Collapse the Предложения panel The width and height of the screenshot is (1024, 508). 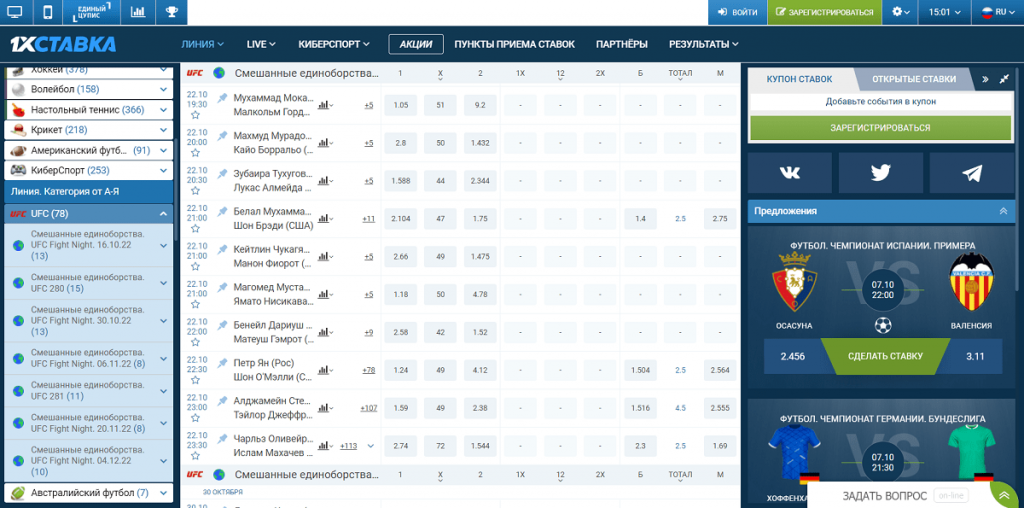[x=1003, y=211]
